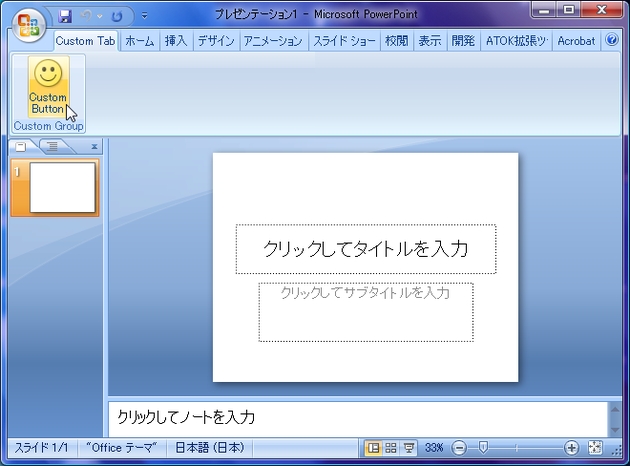Maximize the PowerPoint window
Viewport: 630px width, 466px height.
(x=569, y=10)
